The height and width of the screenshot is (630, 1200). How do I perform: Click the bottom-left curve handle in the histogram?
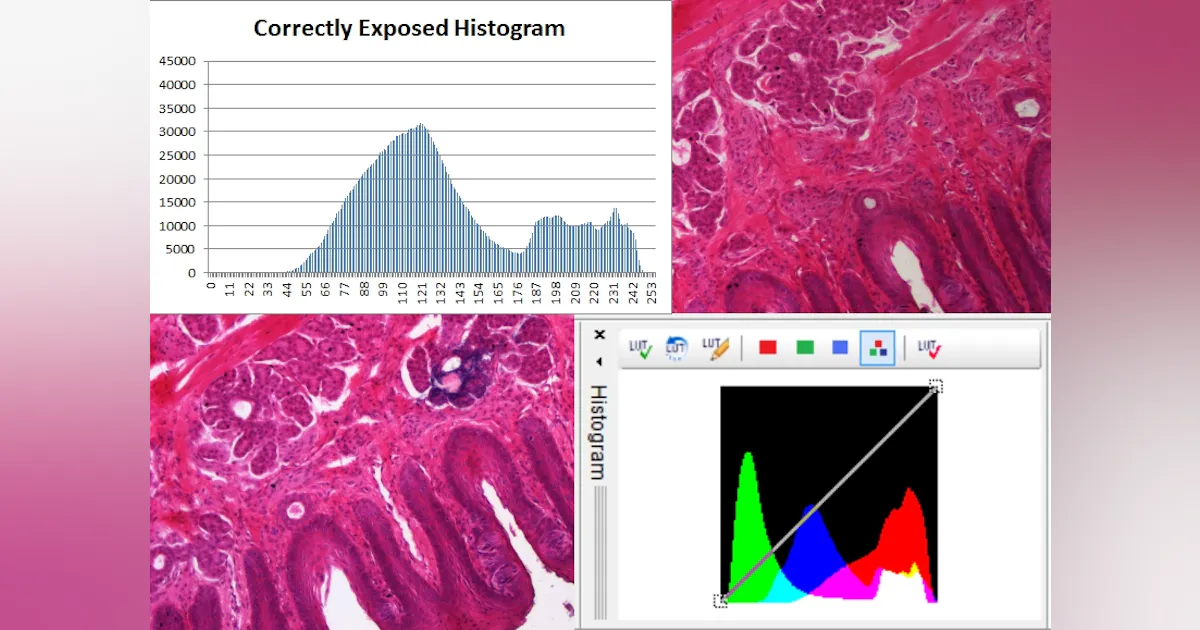[721, 601]
